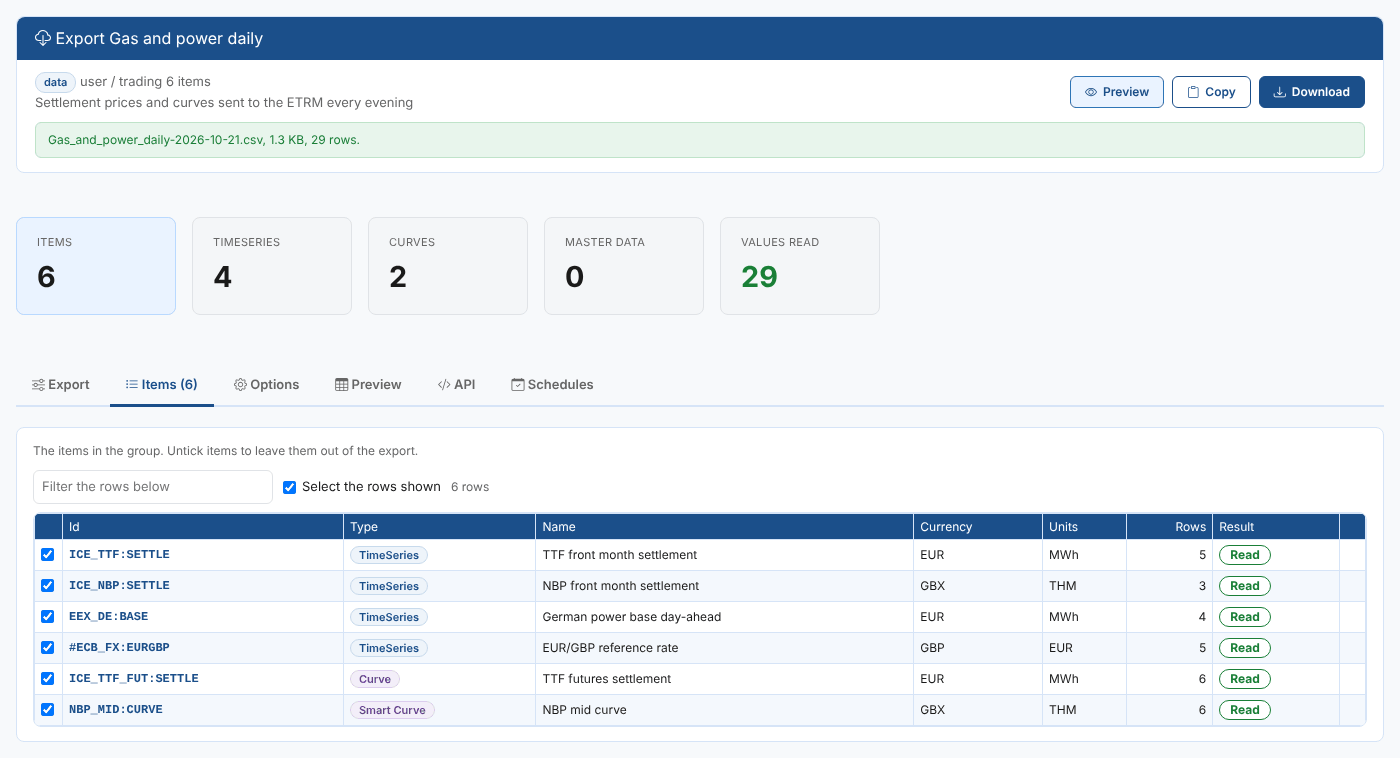The width and height of the screenshot is (1400, 758).
Task: Click the NBP_MID:CURVE id
Action: pos(116,710)
